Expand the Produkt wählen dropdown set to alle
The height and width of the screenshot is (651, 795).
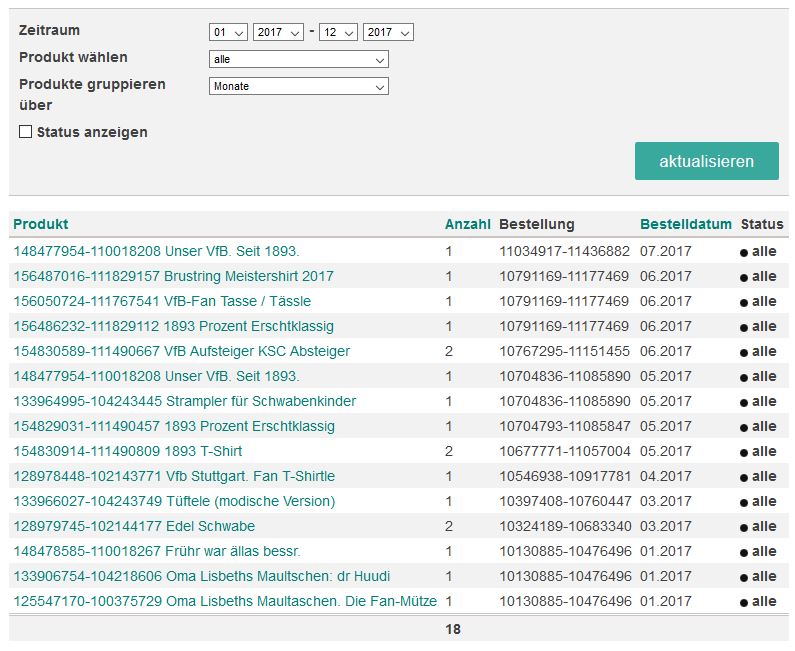[299, 59]
